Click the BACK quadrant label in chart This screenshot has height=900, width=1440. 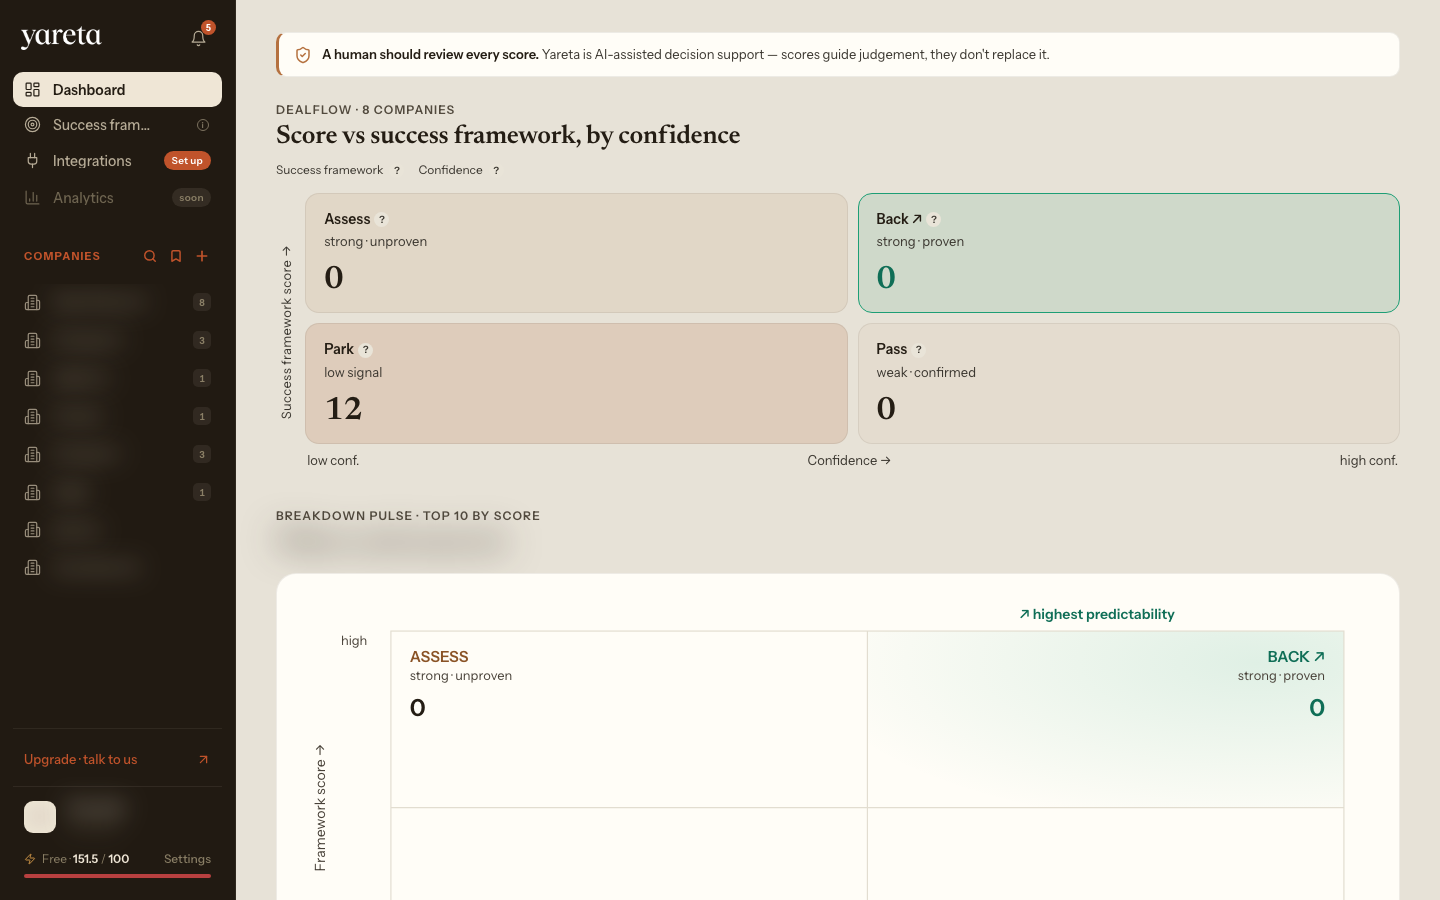click(1295, 657)
